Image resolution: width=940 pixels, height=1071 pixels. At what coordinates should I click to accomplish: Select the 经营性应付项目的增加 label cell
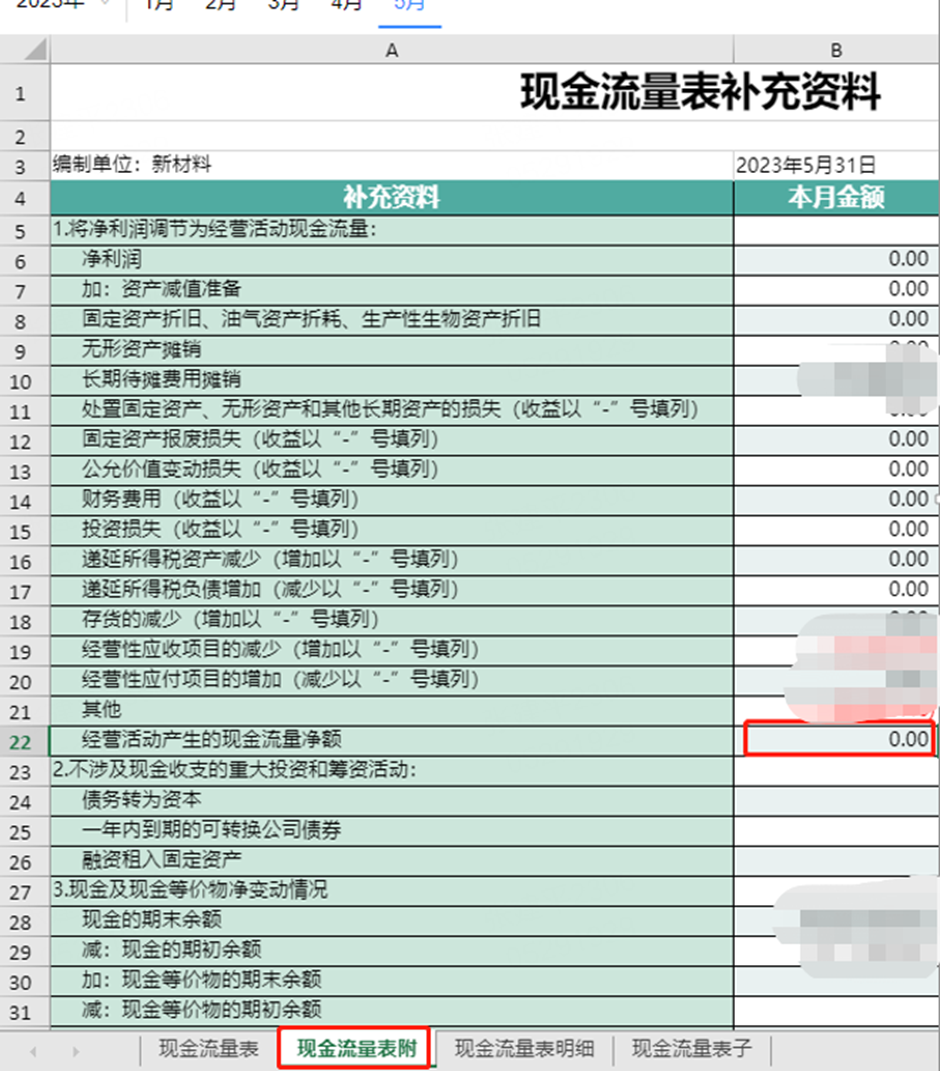391,680
